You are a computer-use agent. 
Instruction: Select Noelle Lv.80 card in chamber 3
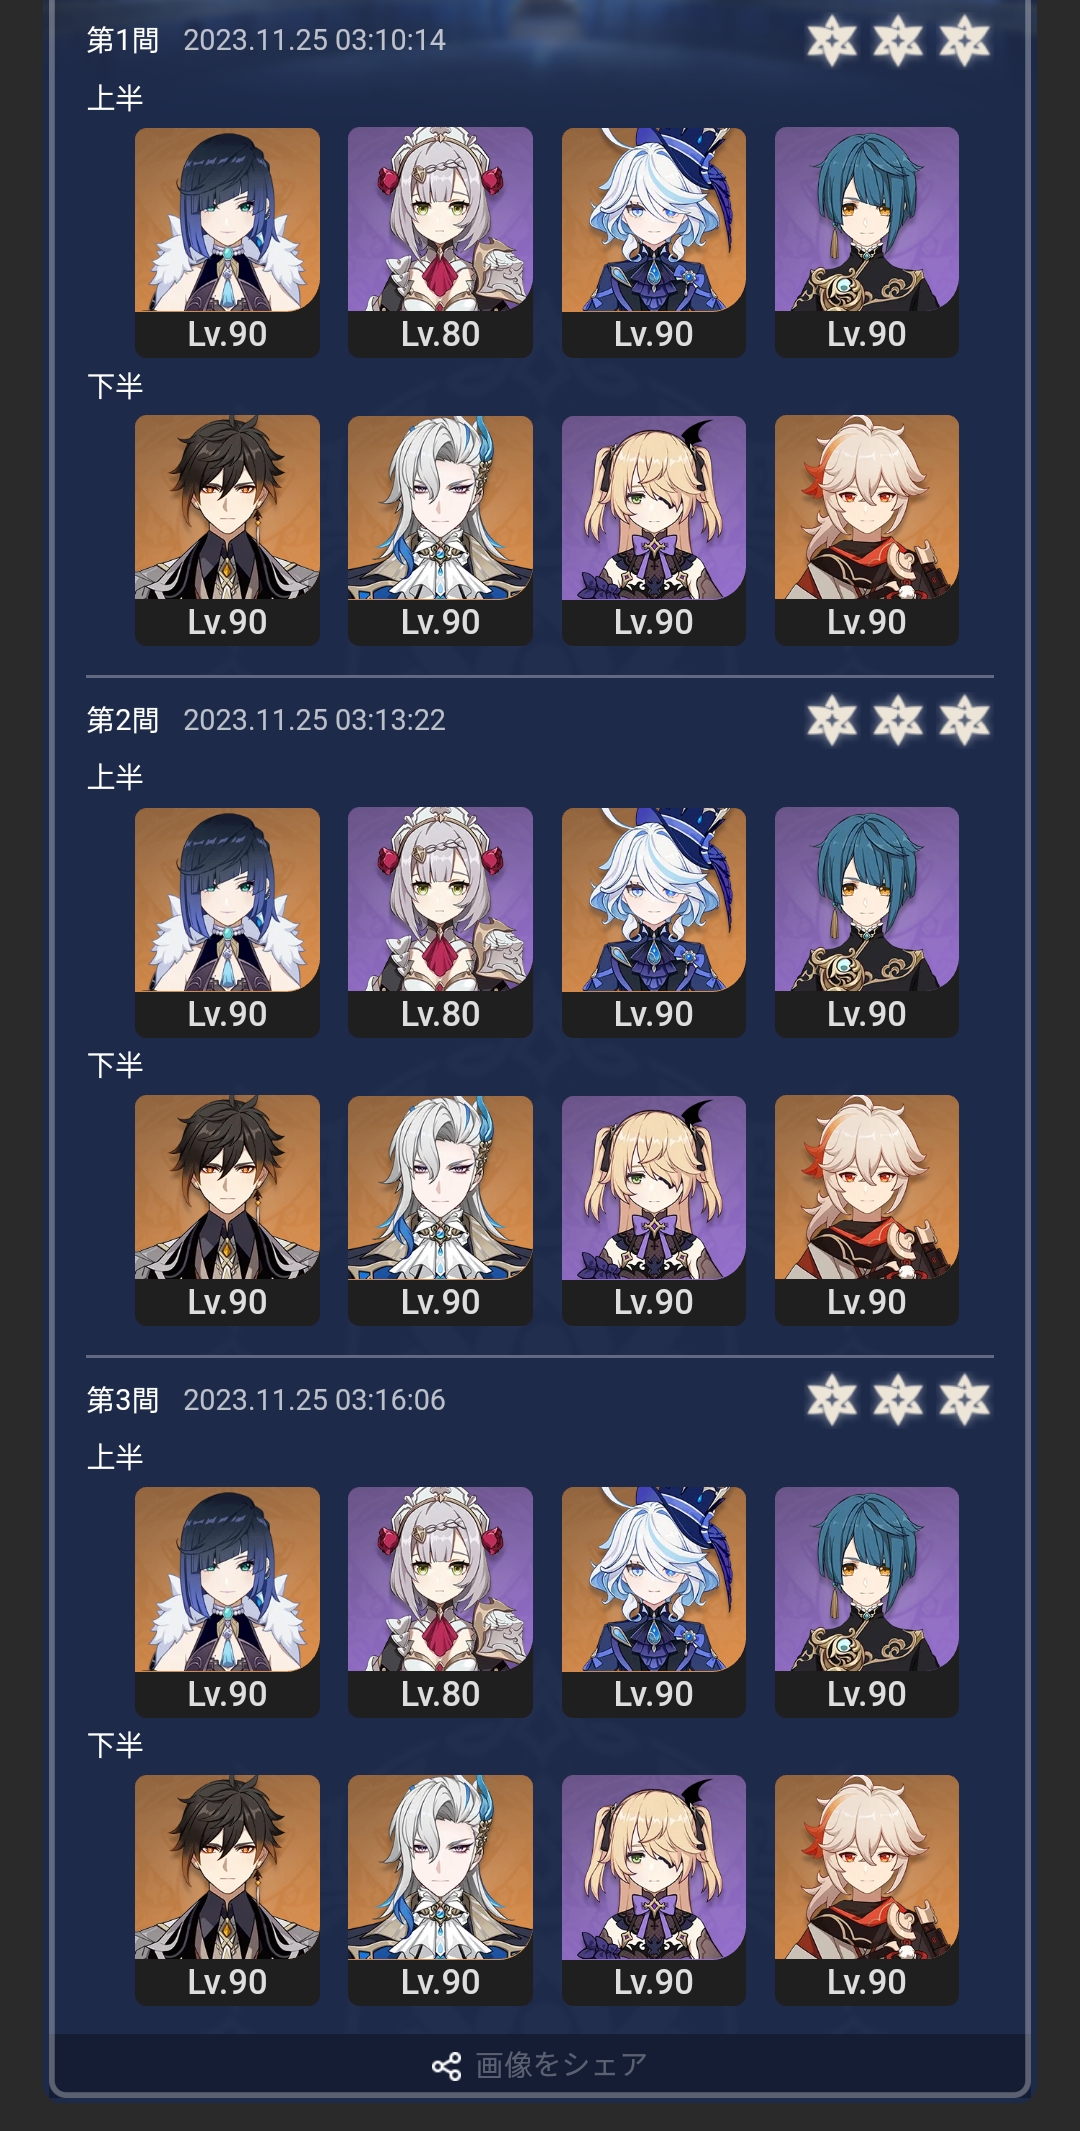click(x=440, y=1602)
